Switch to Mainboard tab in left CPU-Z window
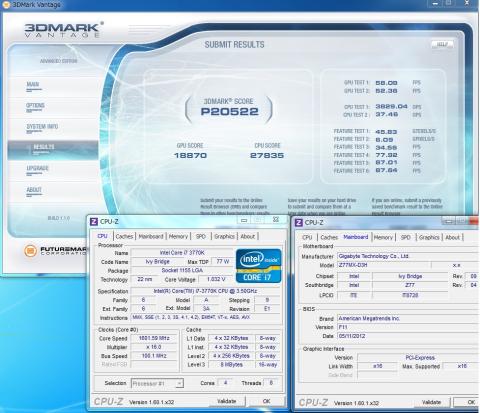The height and width of the screenshot is (413, 480). tap(151, 236)
